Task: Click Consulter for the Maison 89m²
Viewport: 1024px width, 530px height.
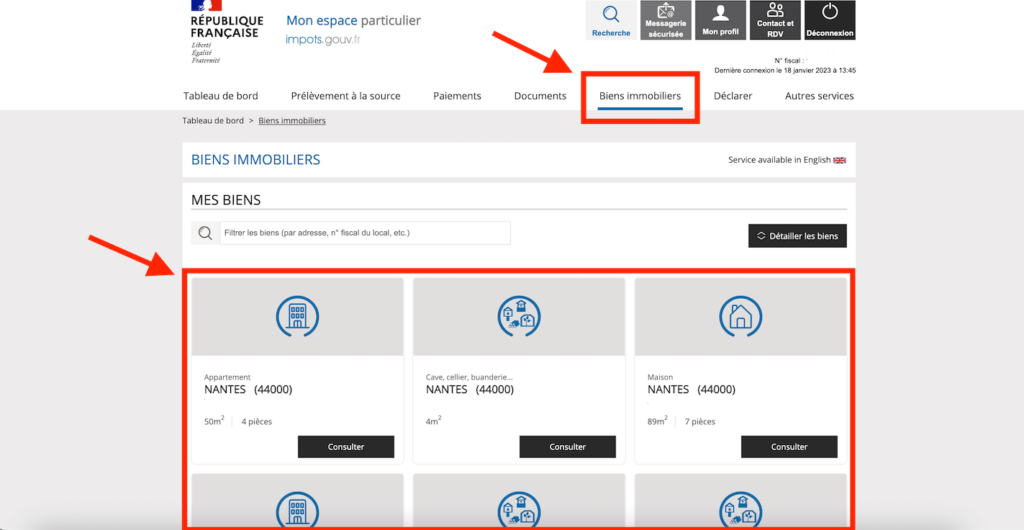Action: pyautogui.click(x=789, y=447)
